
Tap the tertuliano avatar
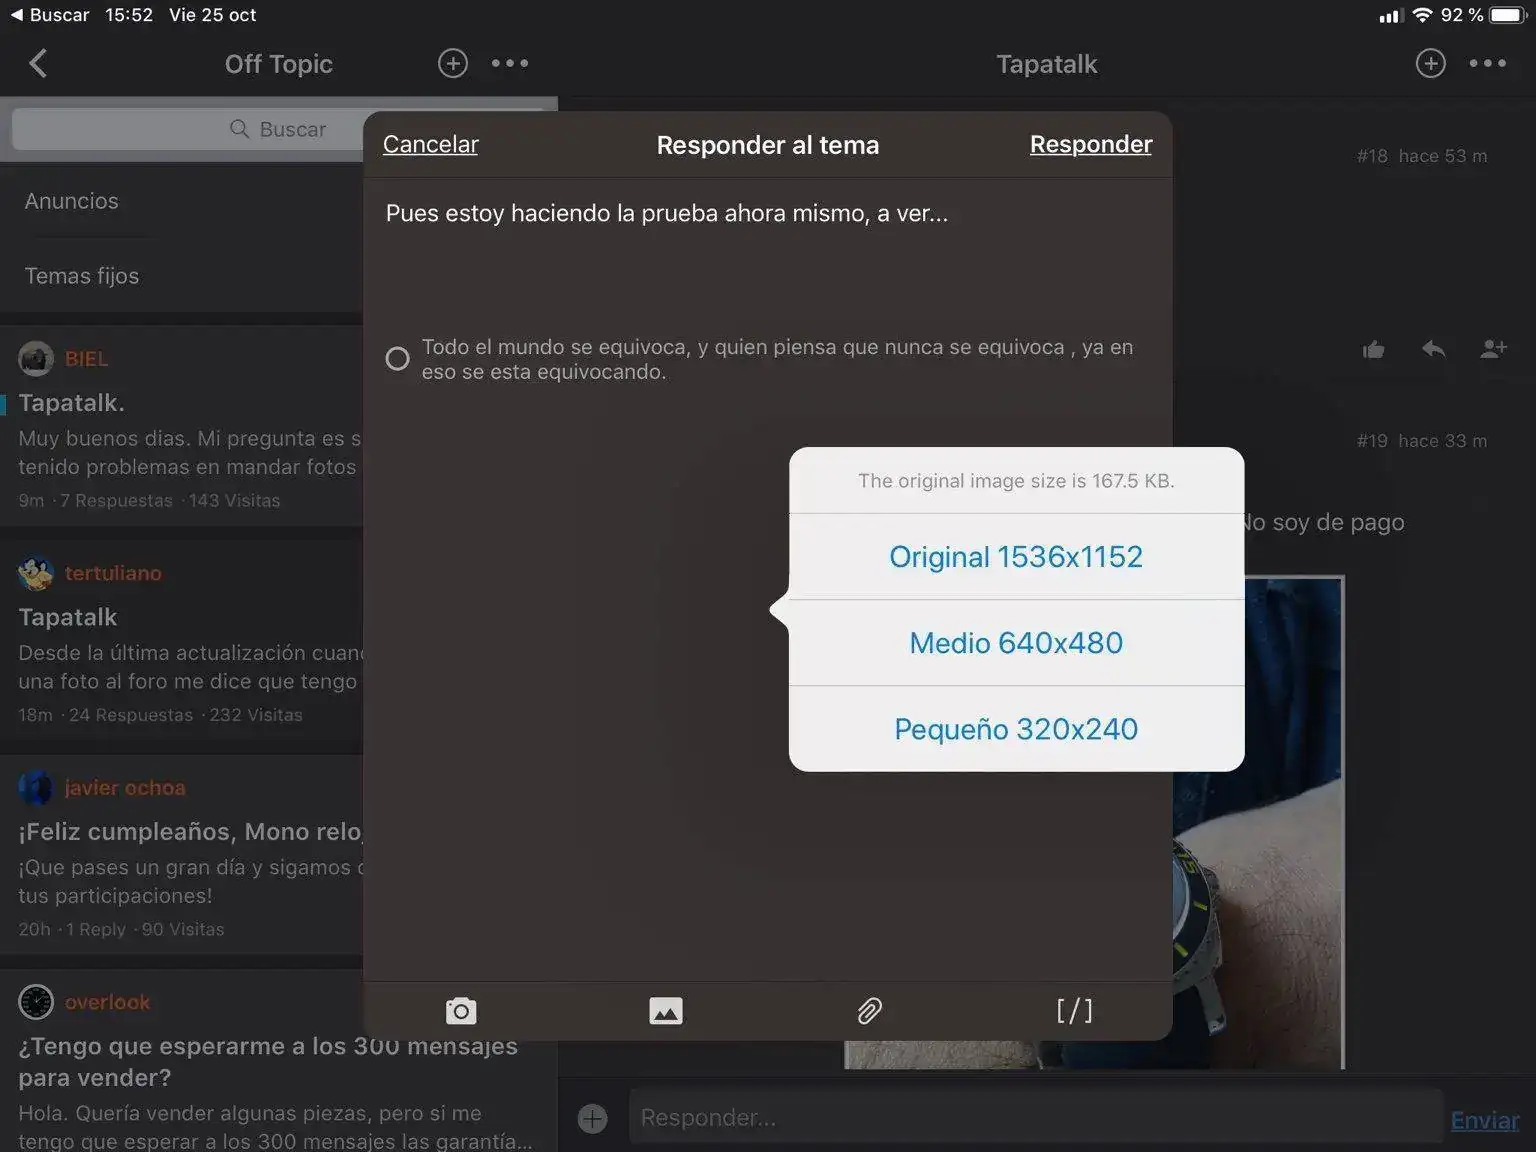point(36,573)
